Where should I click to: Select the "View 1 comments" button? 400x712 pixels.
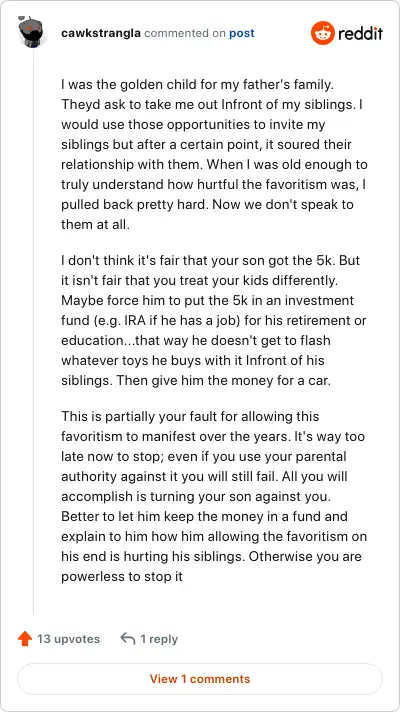pos(200,679)
